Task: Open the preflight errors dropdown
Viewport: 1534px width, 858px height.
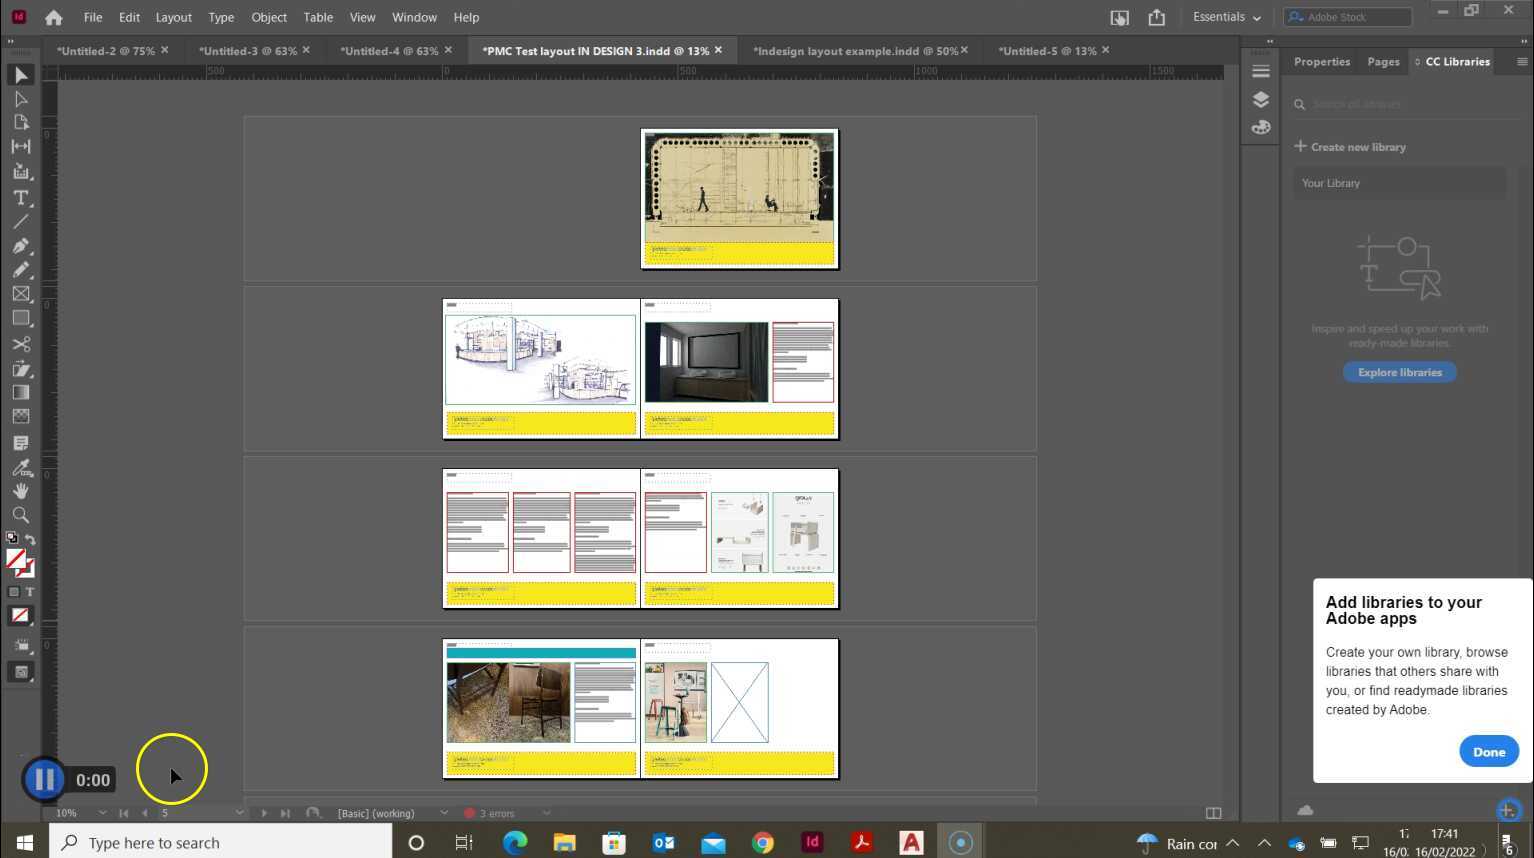Action: click(546, 813)
